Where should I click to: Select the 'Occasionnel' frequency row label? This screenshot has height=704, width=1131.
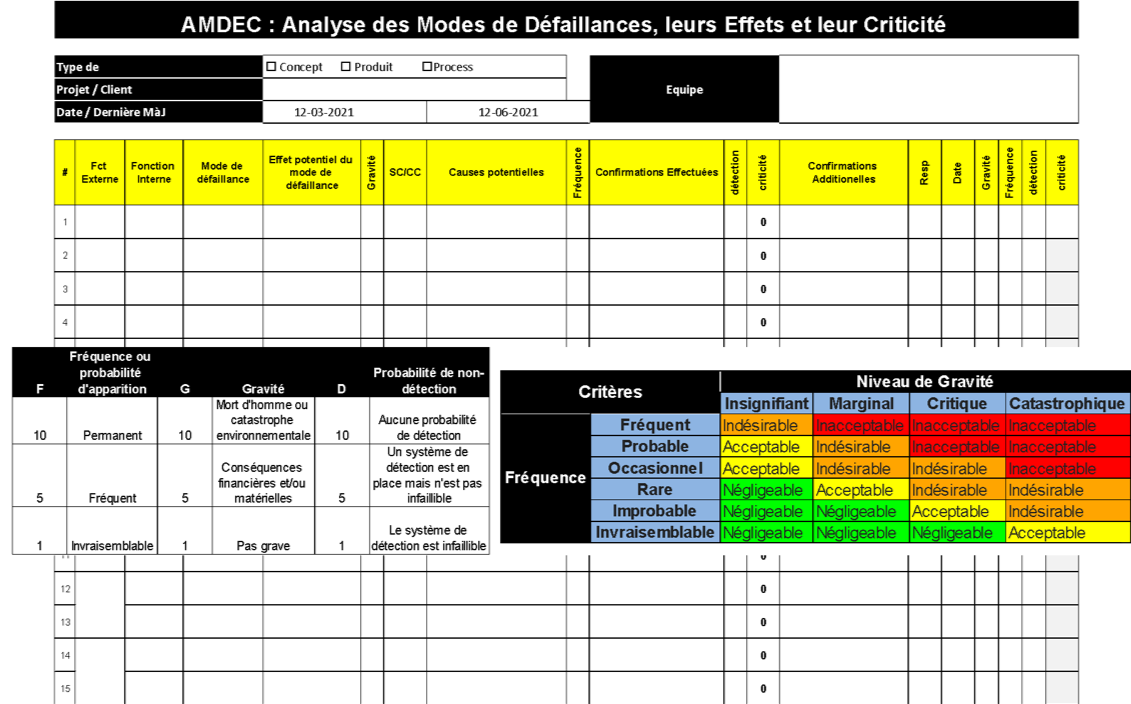tap(655, 468)
